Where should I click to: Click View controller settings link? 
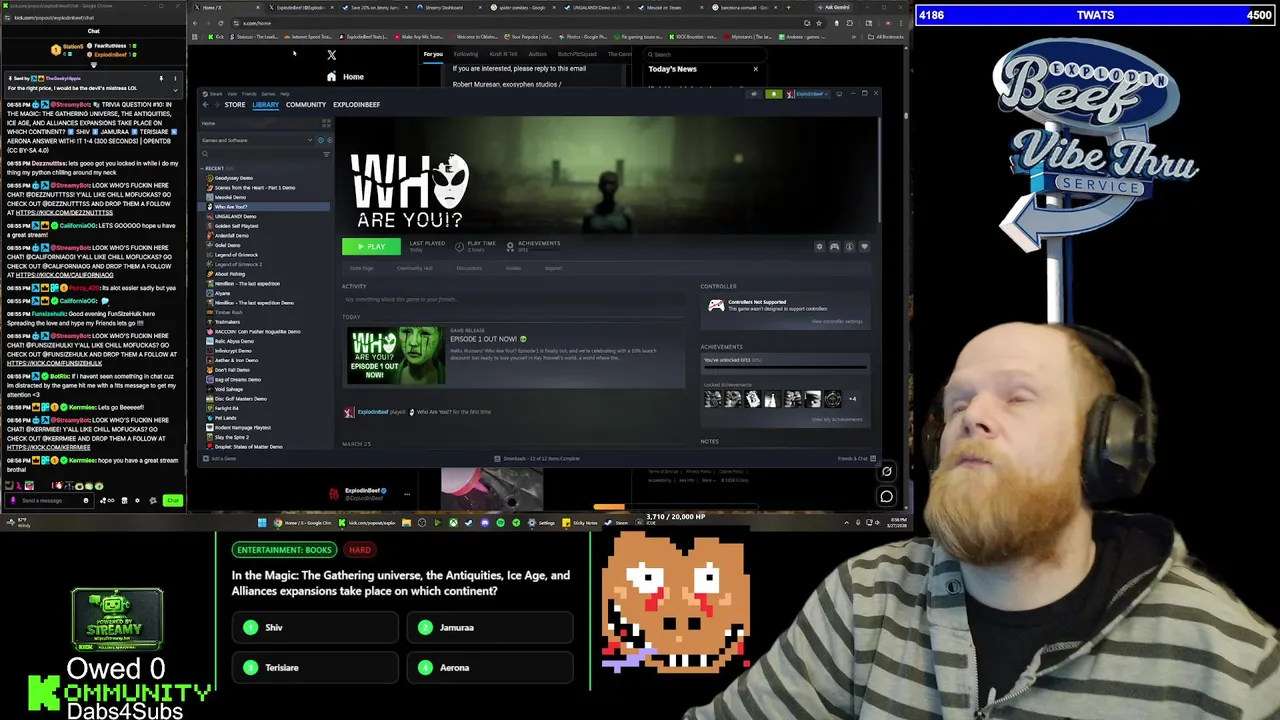tap(836, 321)
